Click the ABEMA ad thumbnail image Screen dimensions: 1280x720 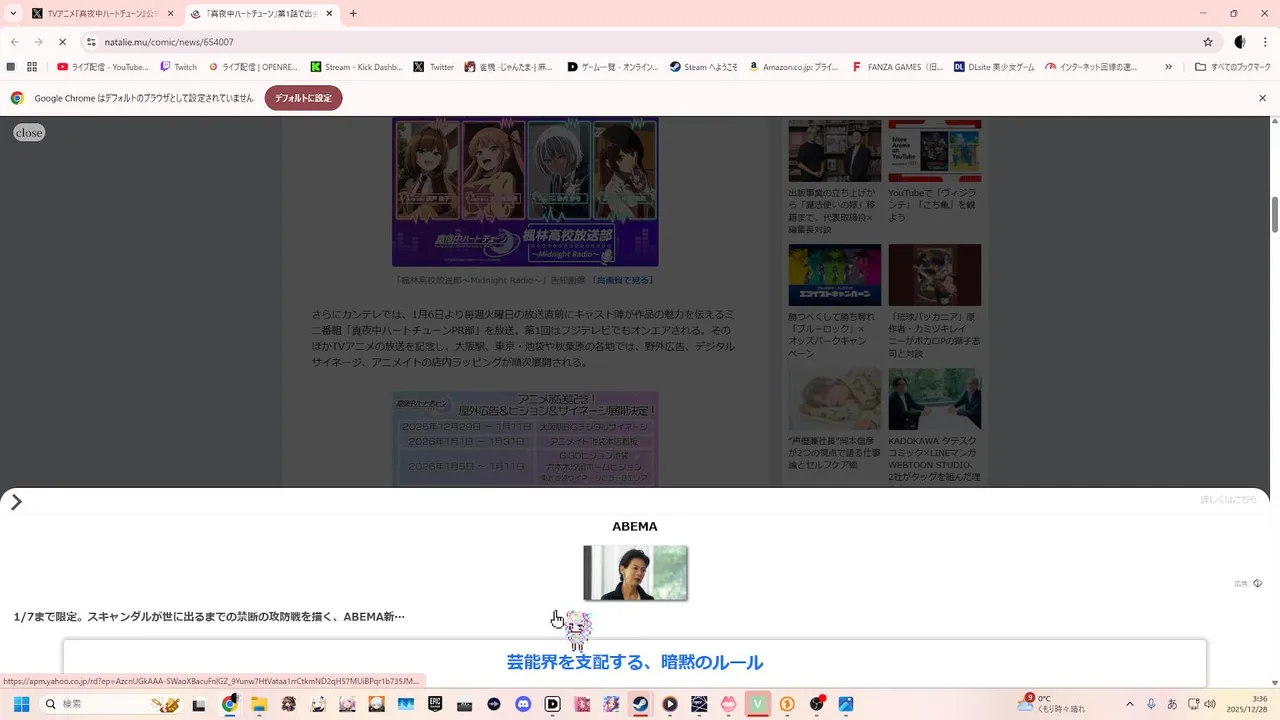click(x=635, y=572)
